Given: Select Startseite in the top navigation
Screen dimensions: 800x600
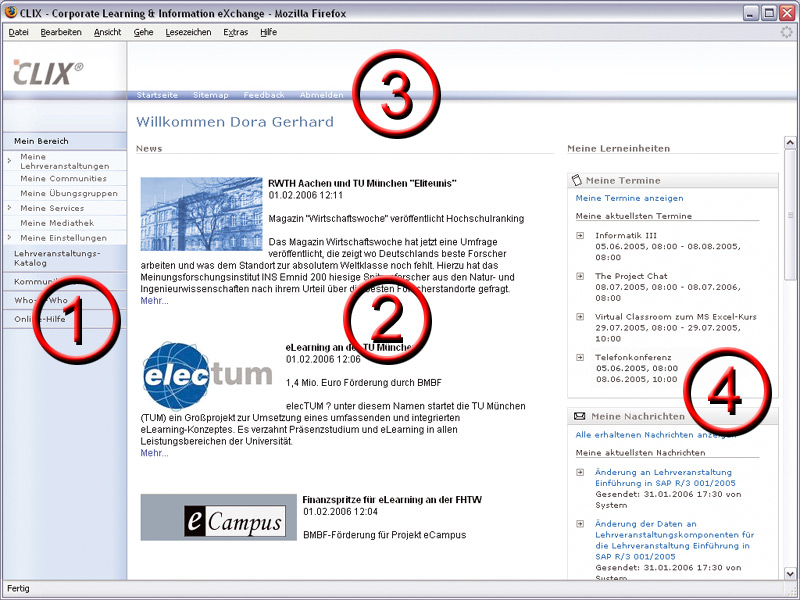Looking at the screenshot, I should (x=156, y=95).
